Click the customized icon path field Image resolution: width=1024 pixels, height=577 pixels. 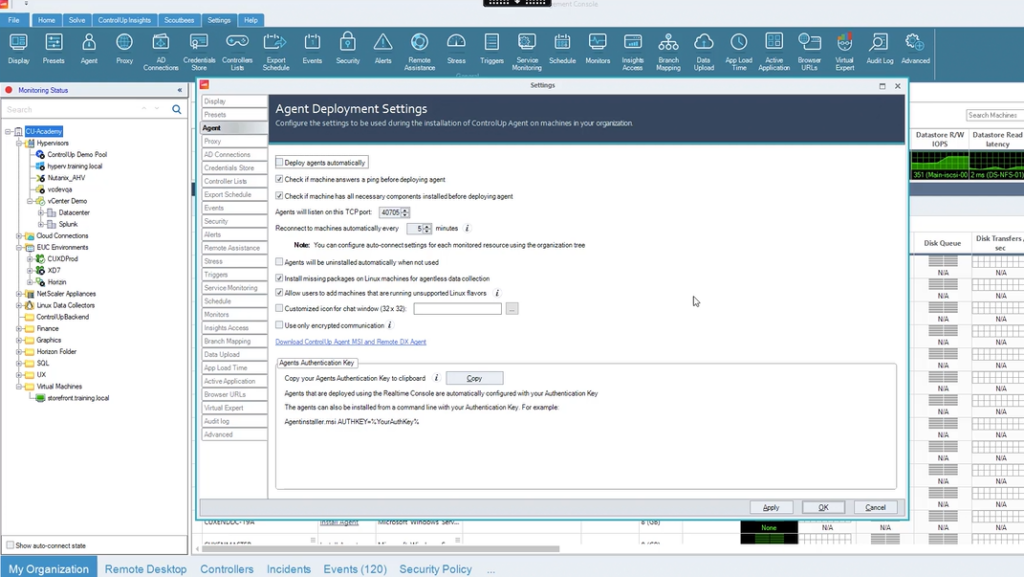(x=457, y=309)
